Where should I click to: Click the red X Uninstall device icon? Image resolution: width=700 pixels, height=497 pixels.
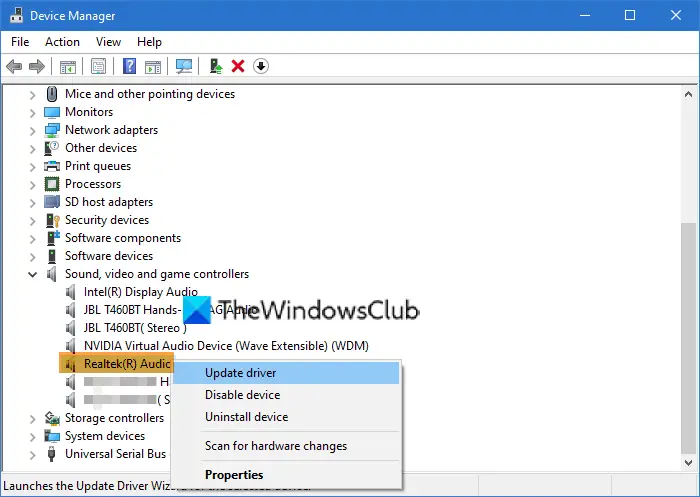[x=238, y=66]
